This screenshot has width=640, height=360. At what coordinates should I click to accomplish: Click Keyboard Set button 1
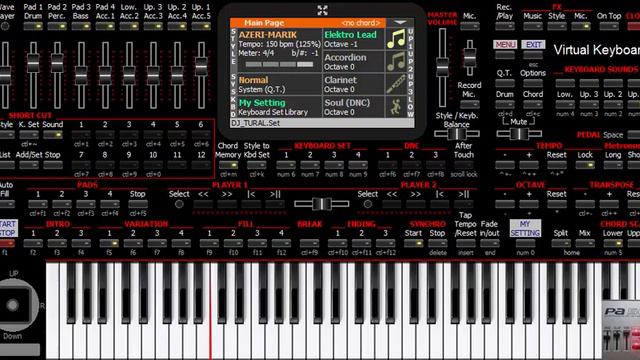(x=286, y=165)
